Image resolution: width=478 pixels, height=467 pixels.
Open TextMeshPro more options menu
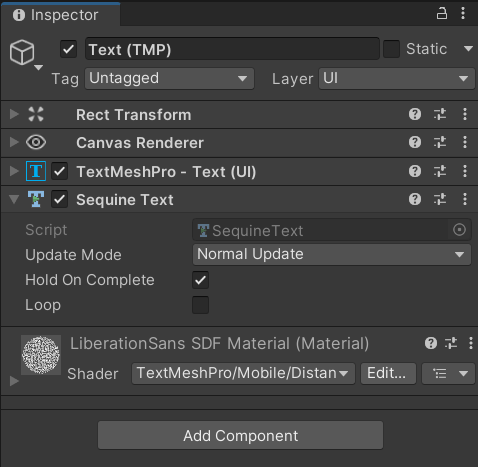pyautogui.click(x=465, y=171)
